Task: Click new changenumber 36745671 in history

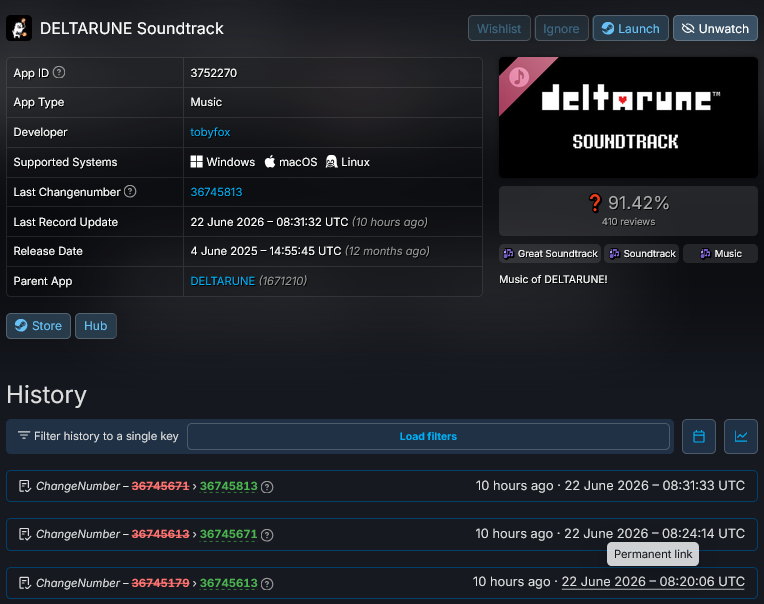Action: coord(229,534)
